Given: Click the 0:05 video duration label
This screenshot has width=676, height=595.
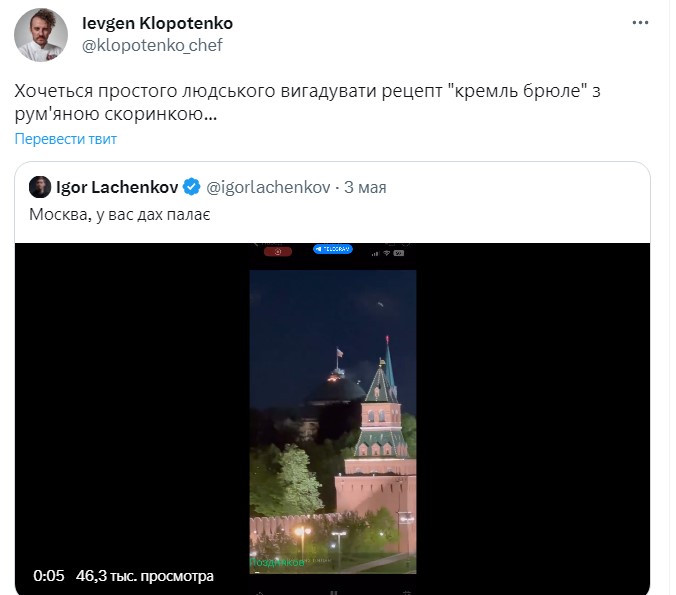Looking at the screenshot, I should pos(49,576).
